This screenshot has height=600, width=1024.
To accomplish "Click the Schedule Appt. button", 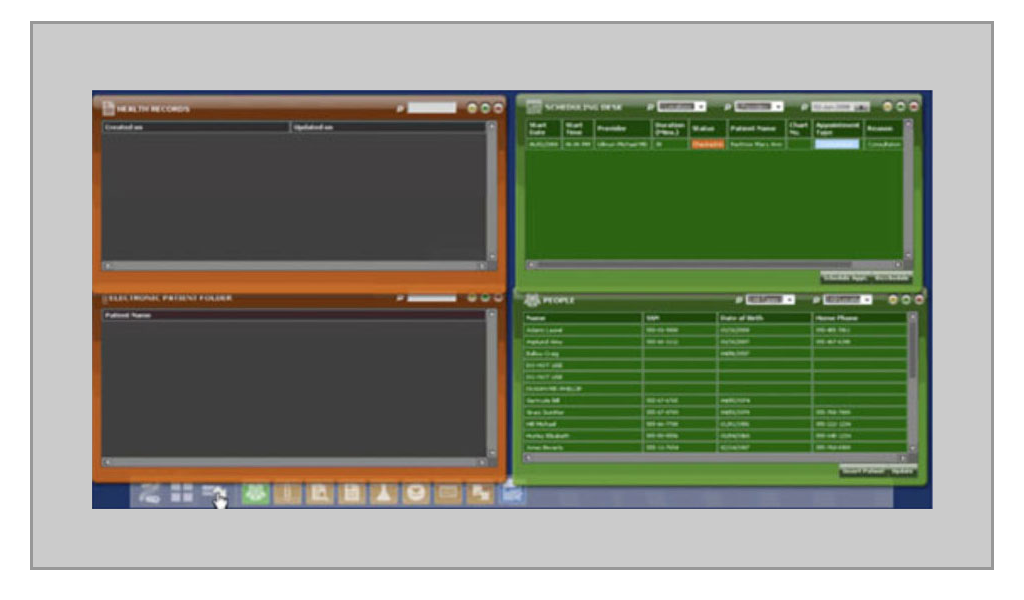I will [x=843, y=277].
